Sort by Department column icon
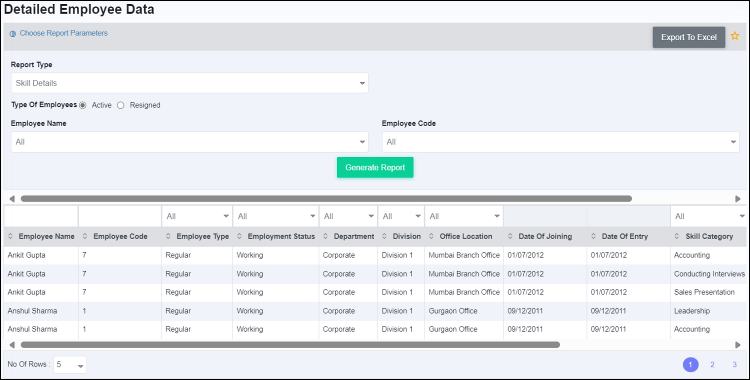This screenshot has height=380, width=750. tap(325, 236)
